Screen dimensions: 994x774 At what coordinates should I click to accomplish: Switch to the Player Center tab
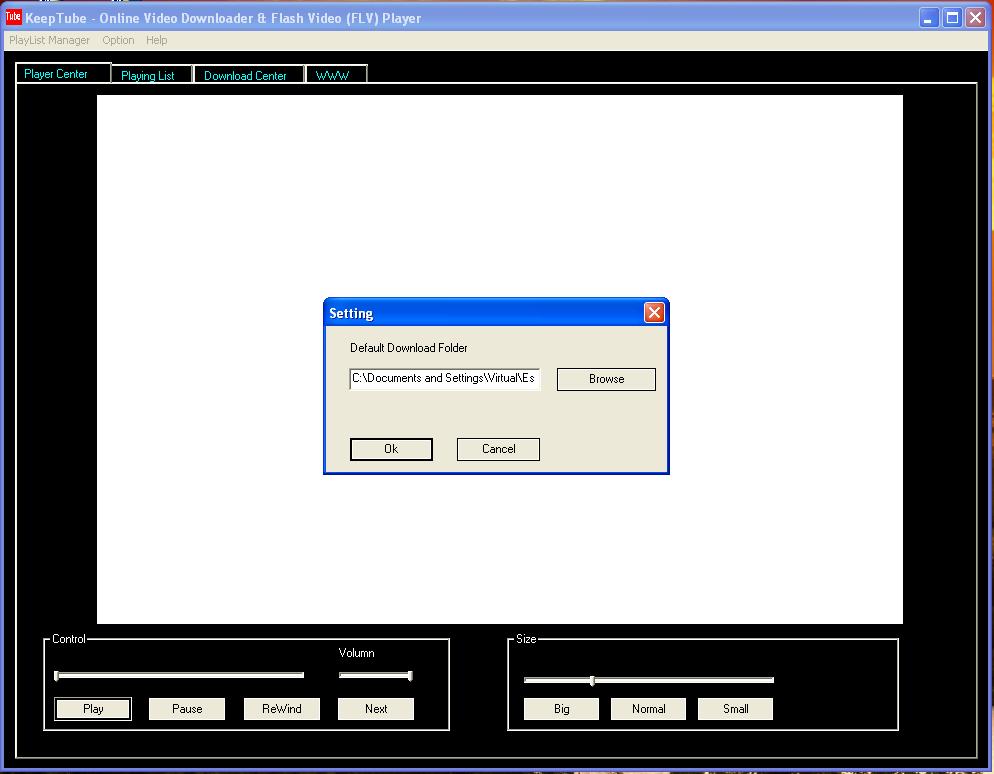(x=63, y=73)
